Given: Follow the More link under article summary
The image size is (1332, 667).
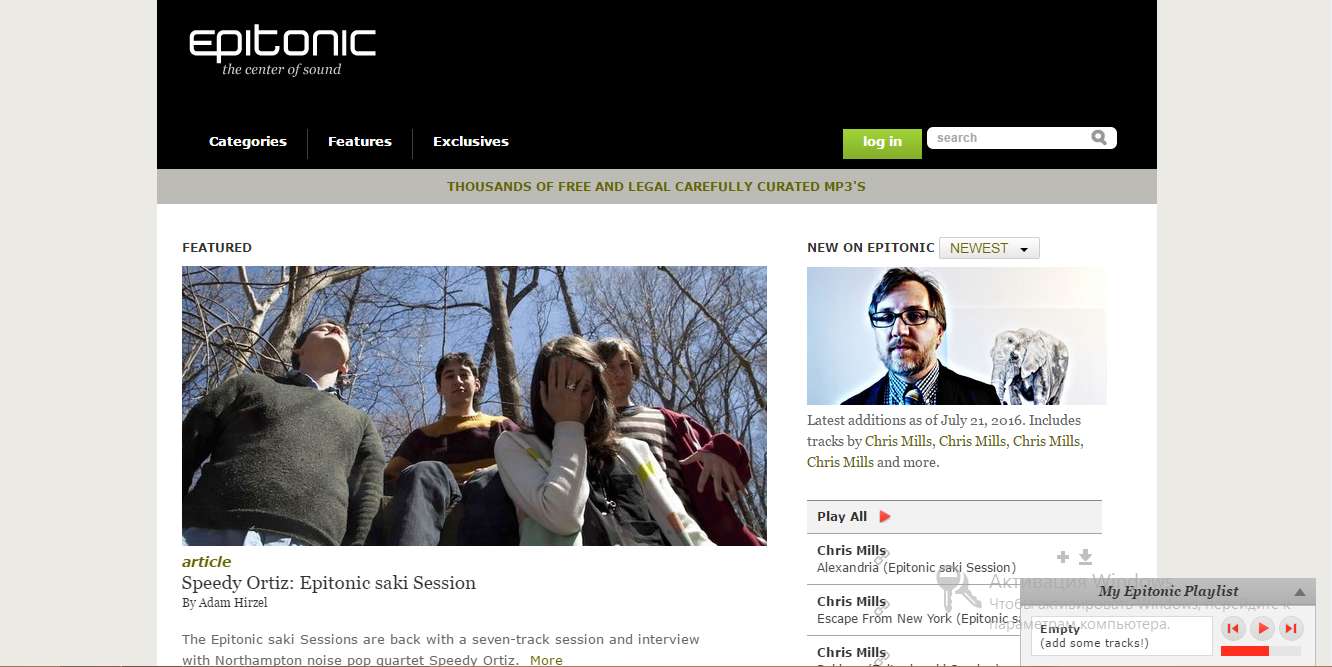Looking at the screenshot, I should [x=546, y=660].
